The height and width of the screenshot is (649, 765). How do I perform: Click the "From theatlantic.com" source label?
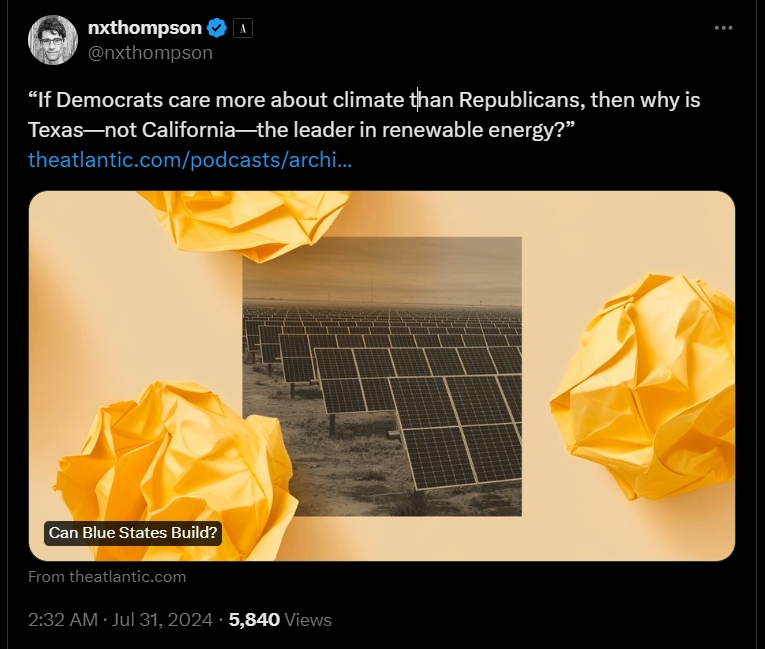click(107, 576)
